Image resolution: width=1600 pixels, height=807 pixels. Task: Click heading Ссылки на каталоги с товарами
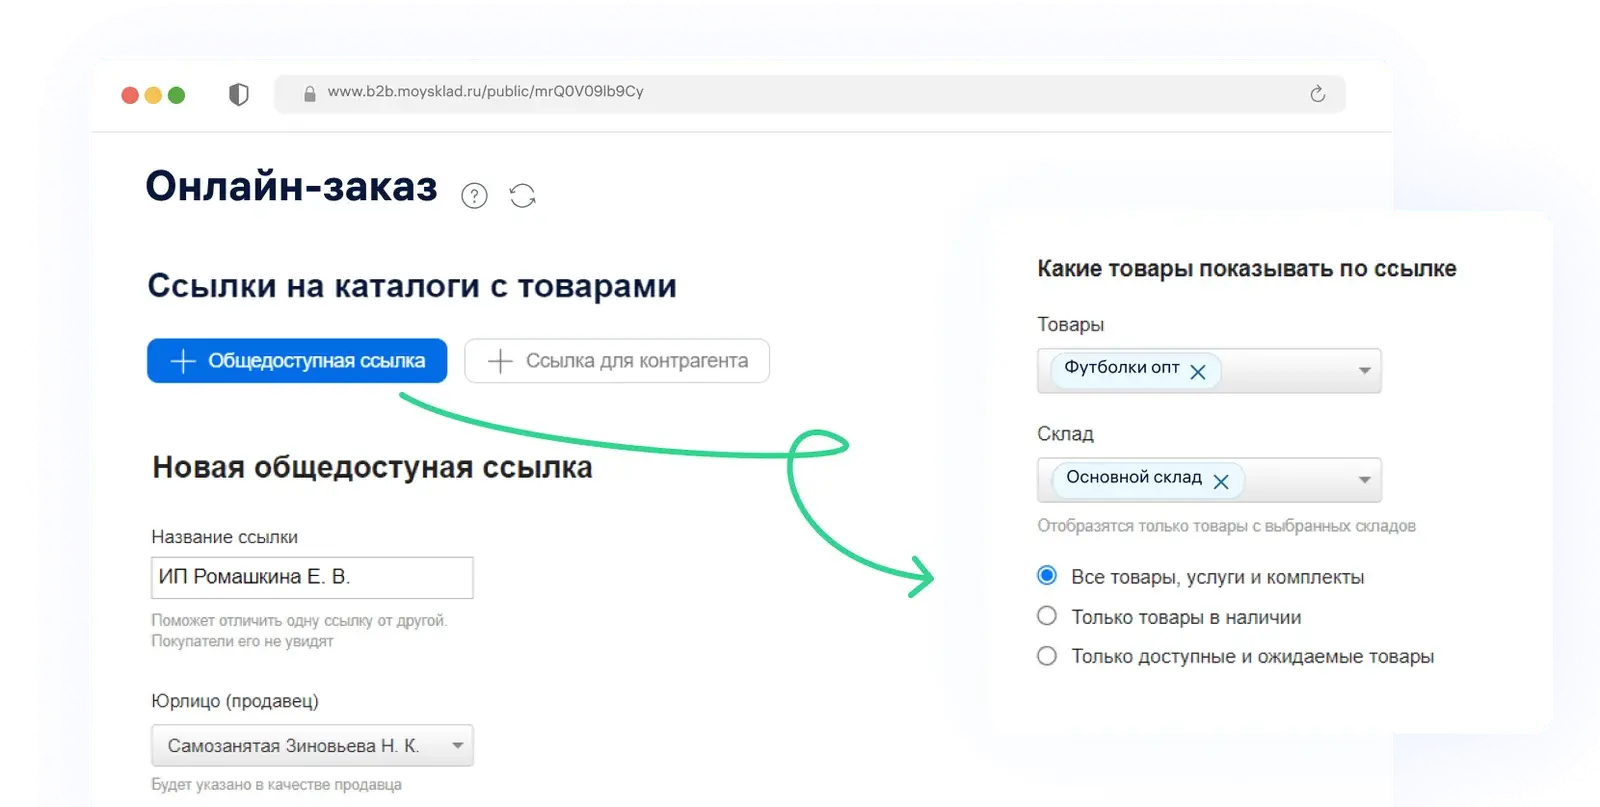(412, 286)
